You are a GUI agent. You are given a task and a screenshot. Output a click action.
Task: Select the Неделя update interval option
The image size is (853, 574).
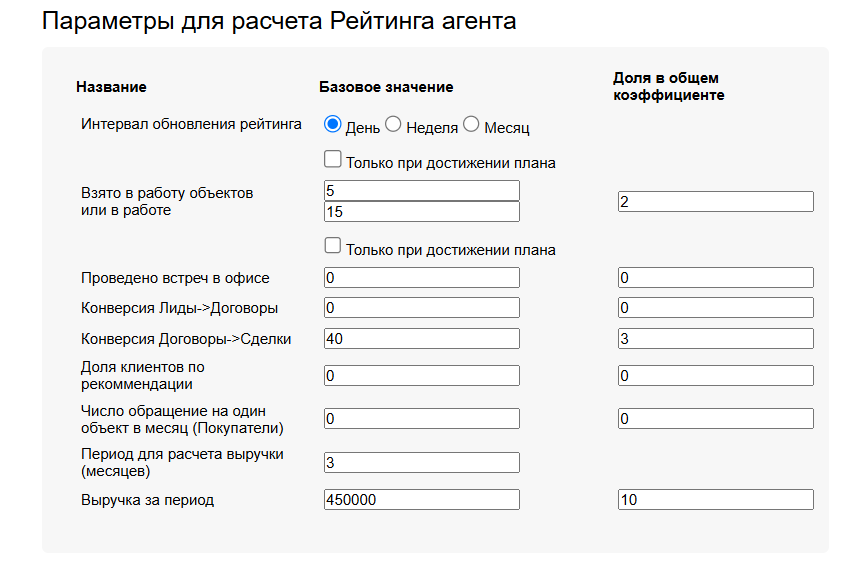click(x=393, y=125)
